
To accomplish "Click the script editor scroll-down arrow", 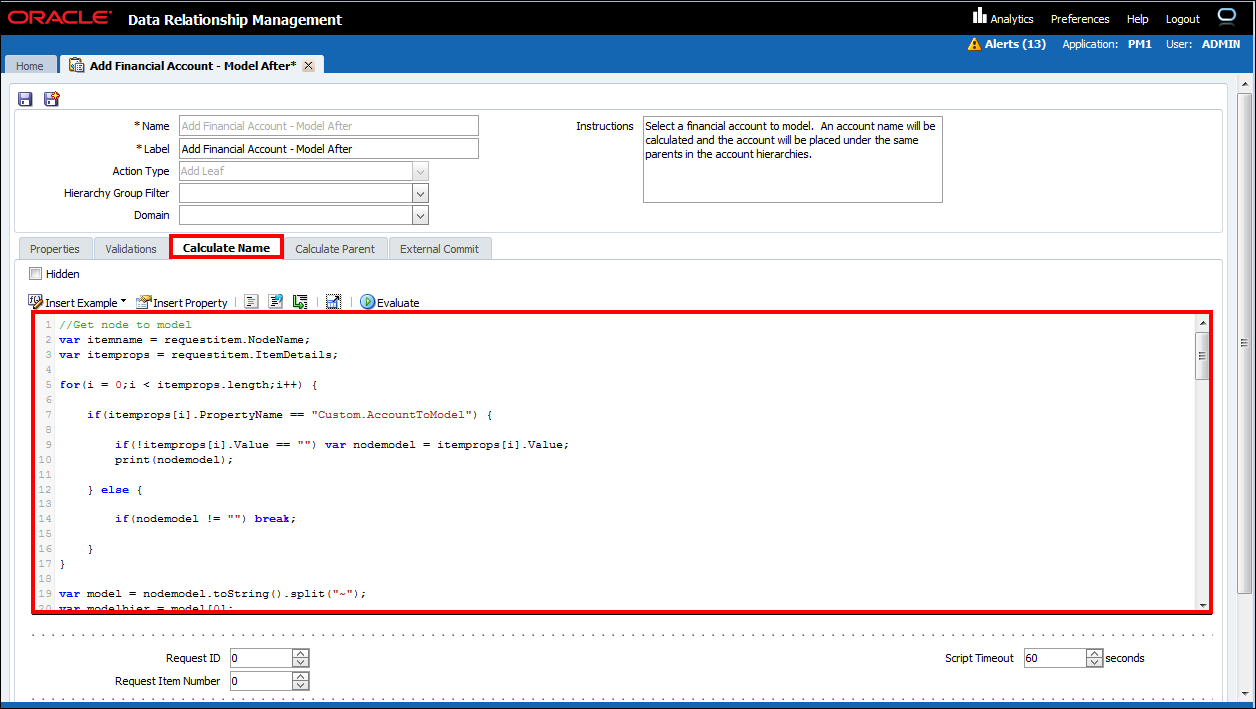I will pos(1202,604).
